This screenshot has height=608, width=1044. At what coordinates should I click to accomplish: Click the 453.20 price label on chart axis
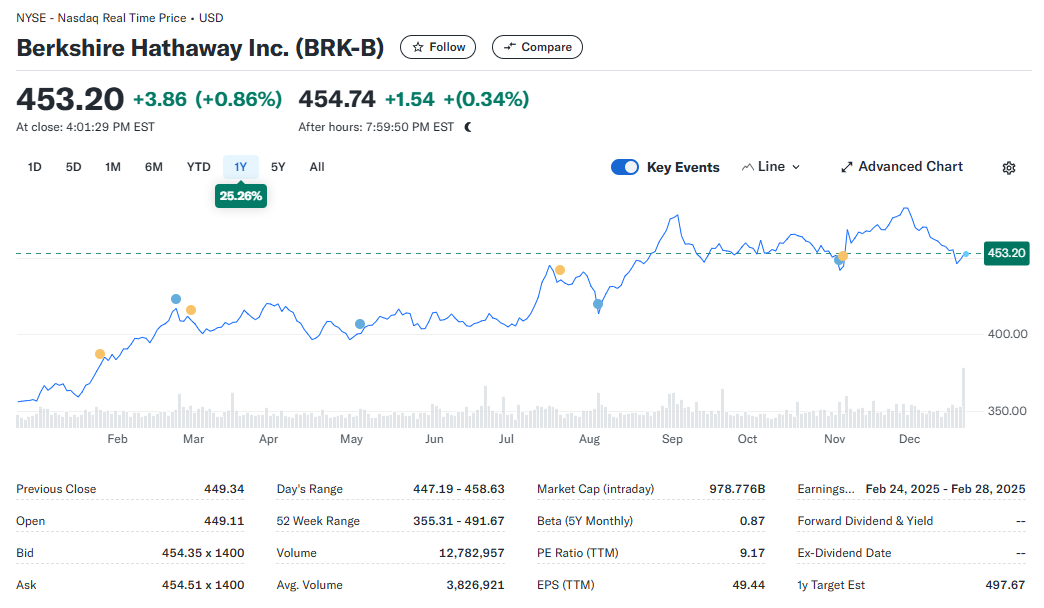click(1007, 253)
